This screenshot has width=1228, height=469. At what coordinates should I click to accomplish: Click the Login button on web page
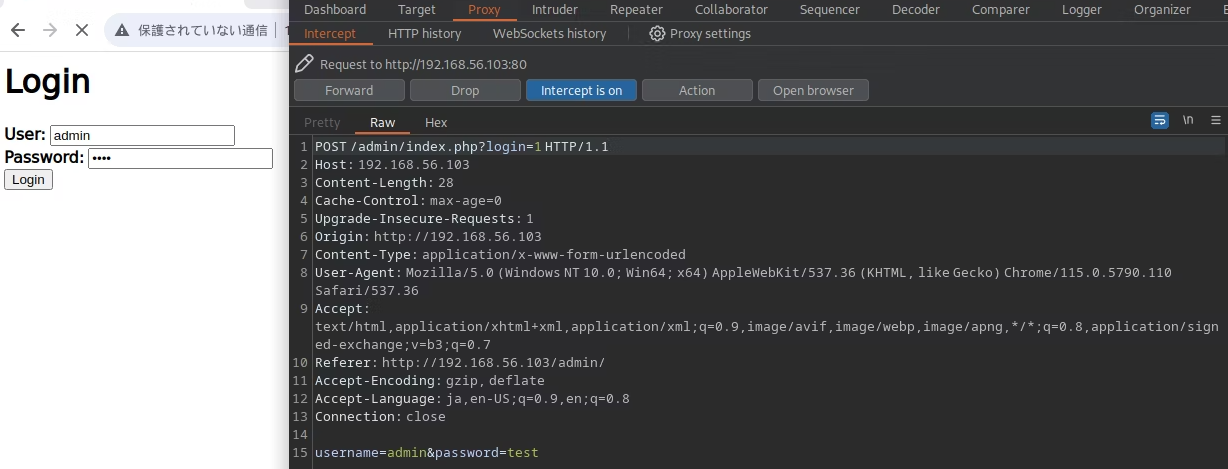[x=28, y=180]
